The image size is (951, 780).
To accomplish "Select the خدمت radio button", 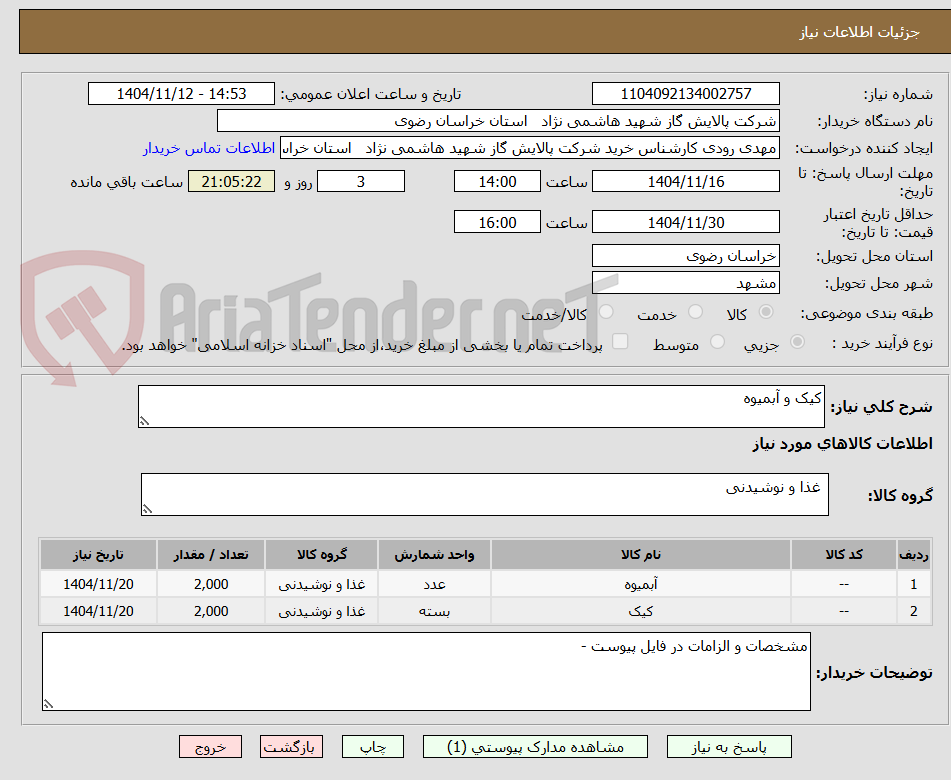I will pos(696,312).
